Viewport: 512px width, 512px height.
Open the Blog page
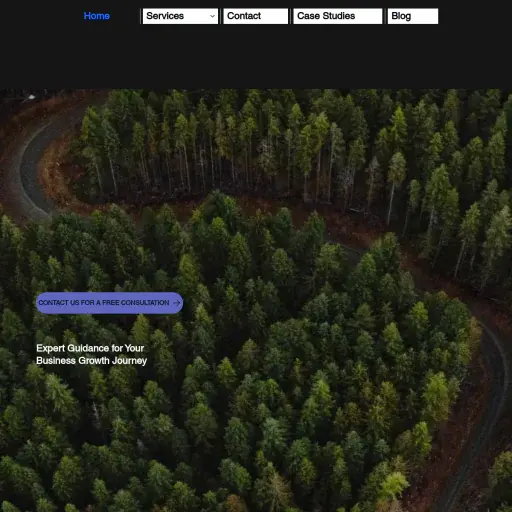[413, 16]
